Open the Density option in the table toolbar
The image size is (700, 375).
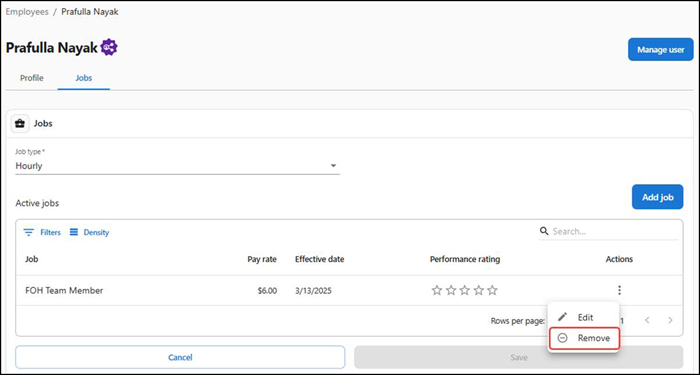point(89,232)
